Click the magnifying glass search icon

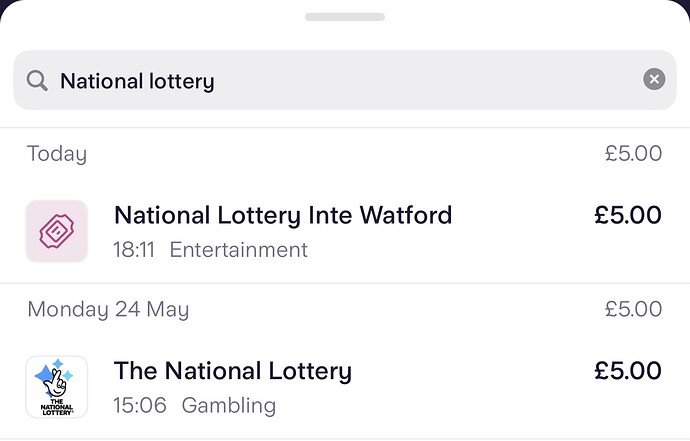37,80
